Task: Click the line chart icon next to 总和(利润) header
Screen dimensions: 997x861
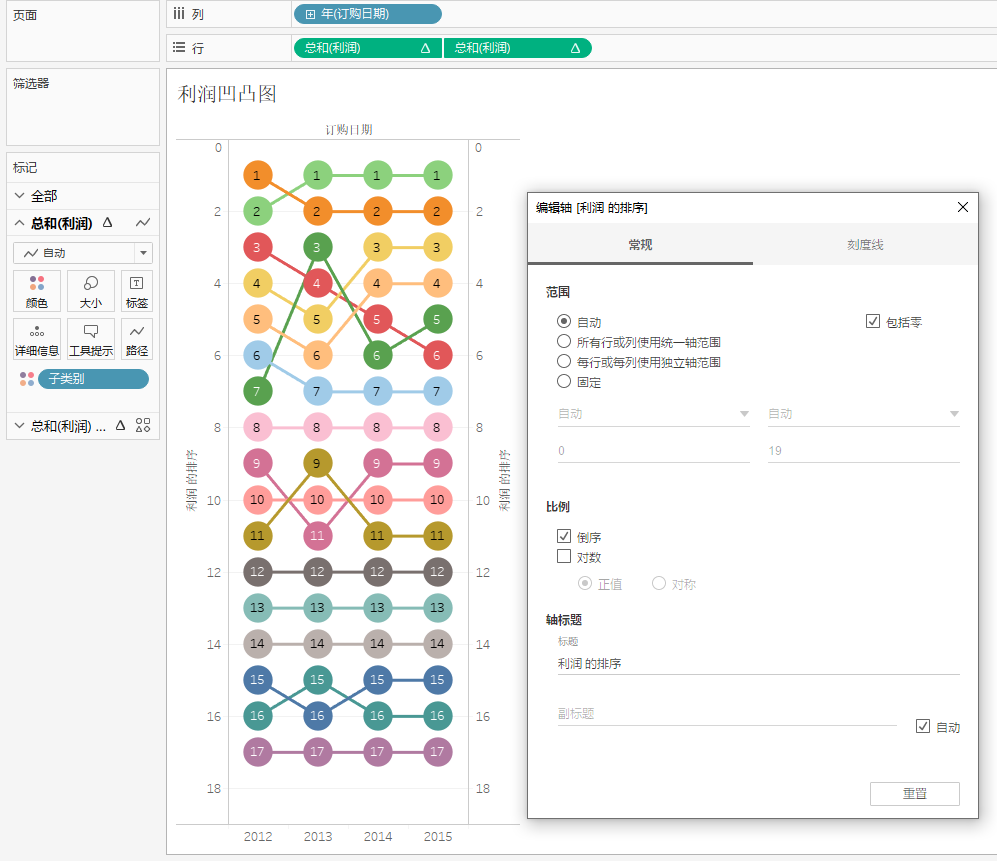Action: pyautogui.click(x=143, y=223)
